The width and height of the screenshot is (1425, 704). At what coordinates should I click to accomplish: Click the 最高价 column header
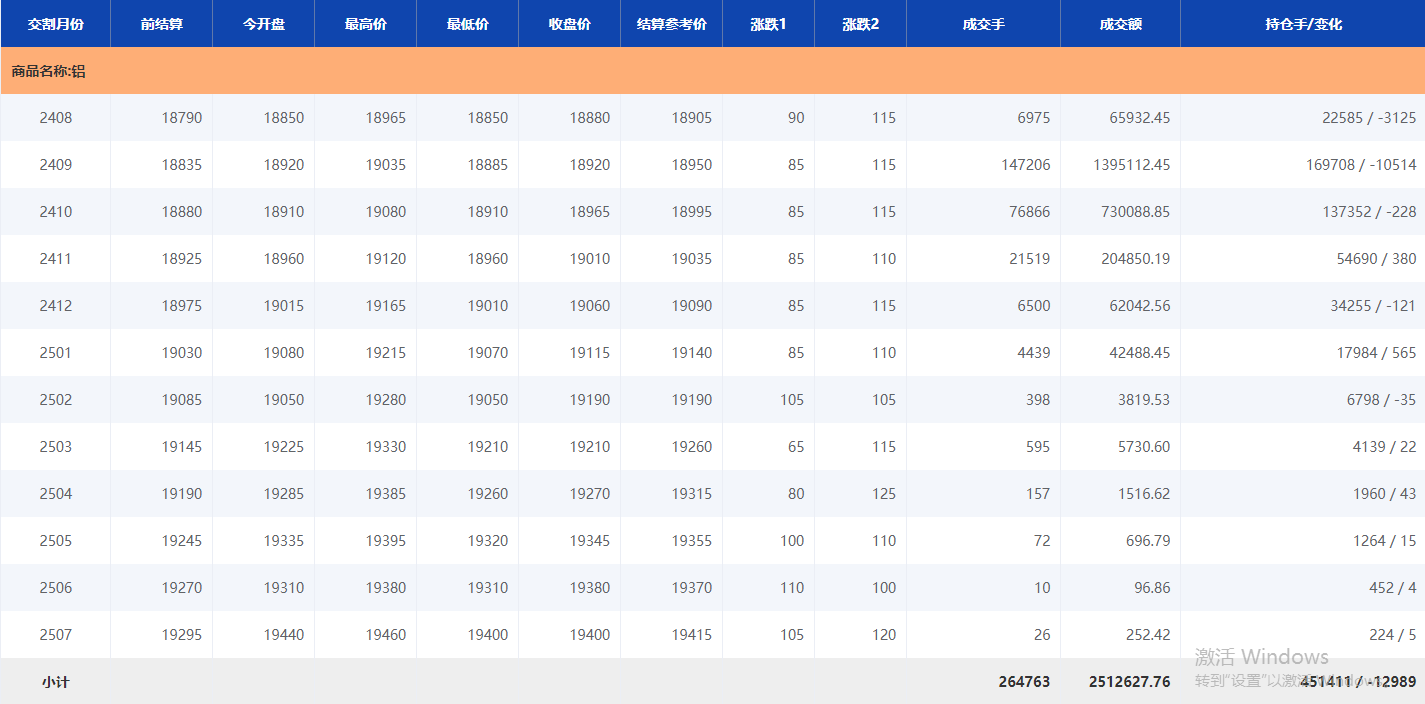pyautogui.click(x=365, y=24)
